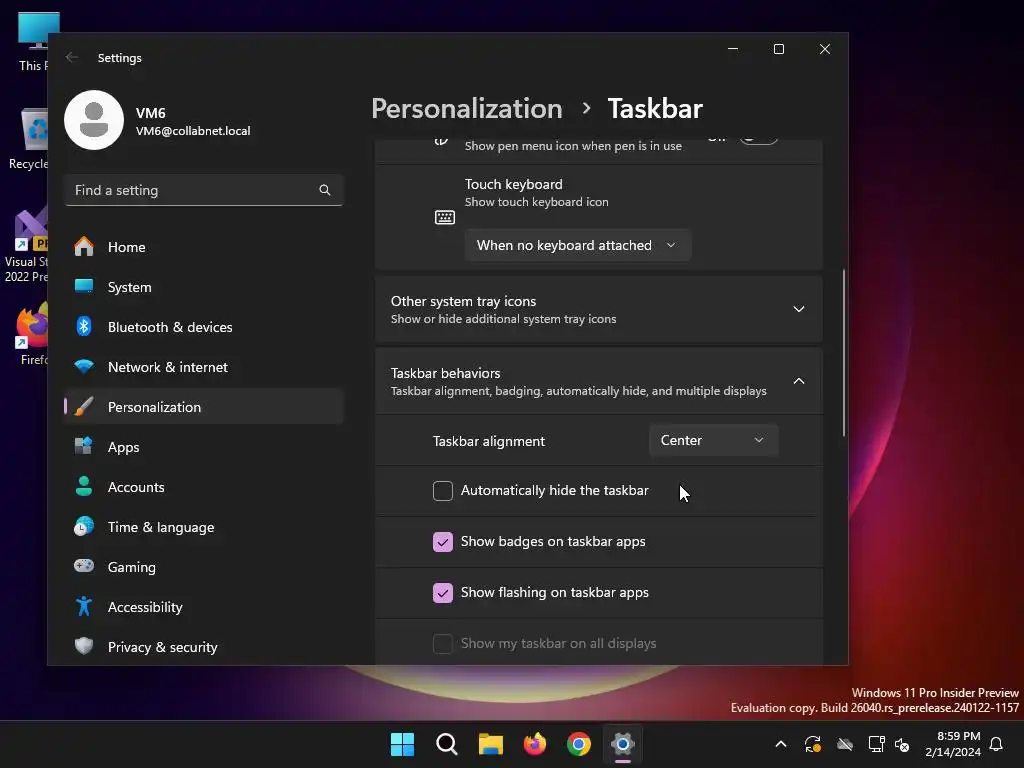1024x768 pixels.
Task: Click the Taskbar alignment label
Action: tap(488, 441)
